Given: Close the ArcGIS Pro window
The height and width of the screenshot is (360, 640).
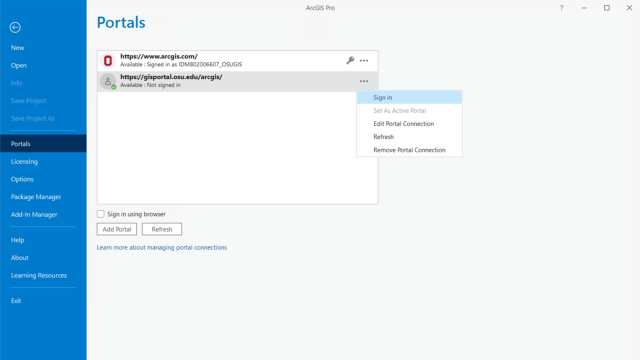Looking at the screenshot, I should point(629,8).
